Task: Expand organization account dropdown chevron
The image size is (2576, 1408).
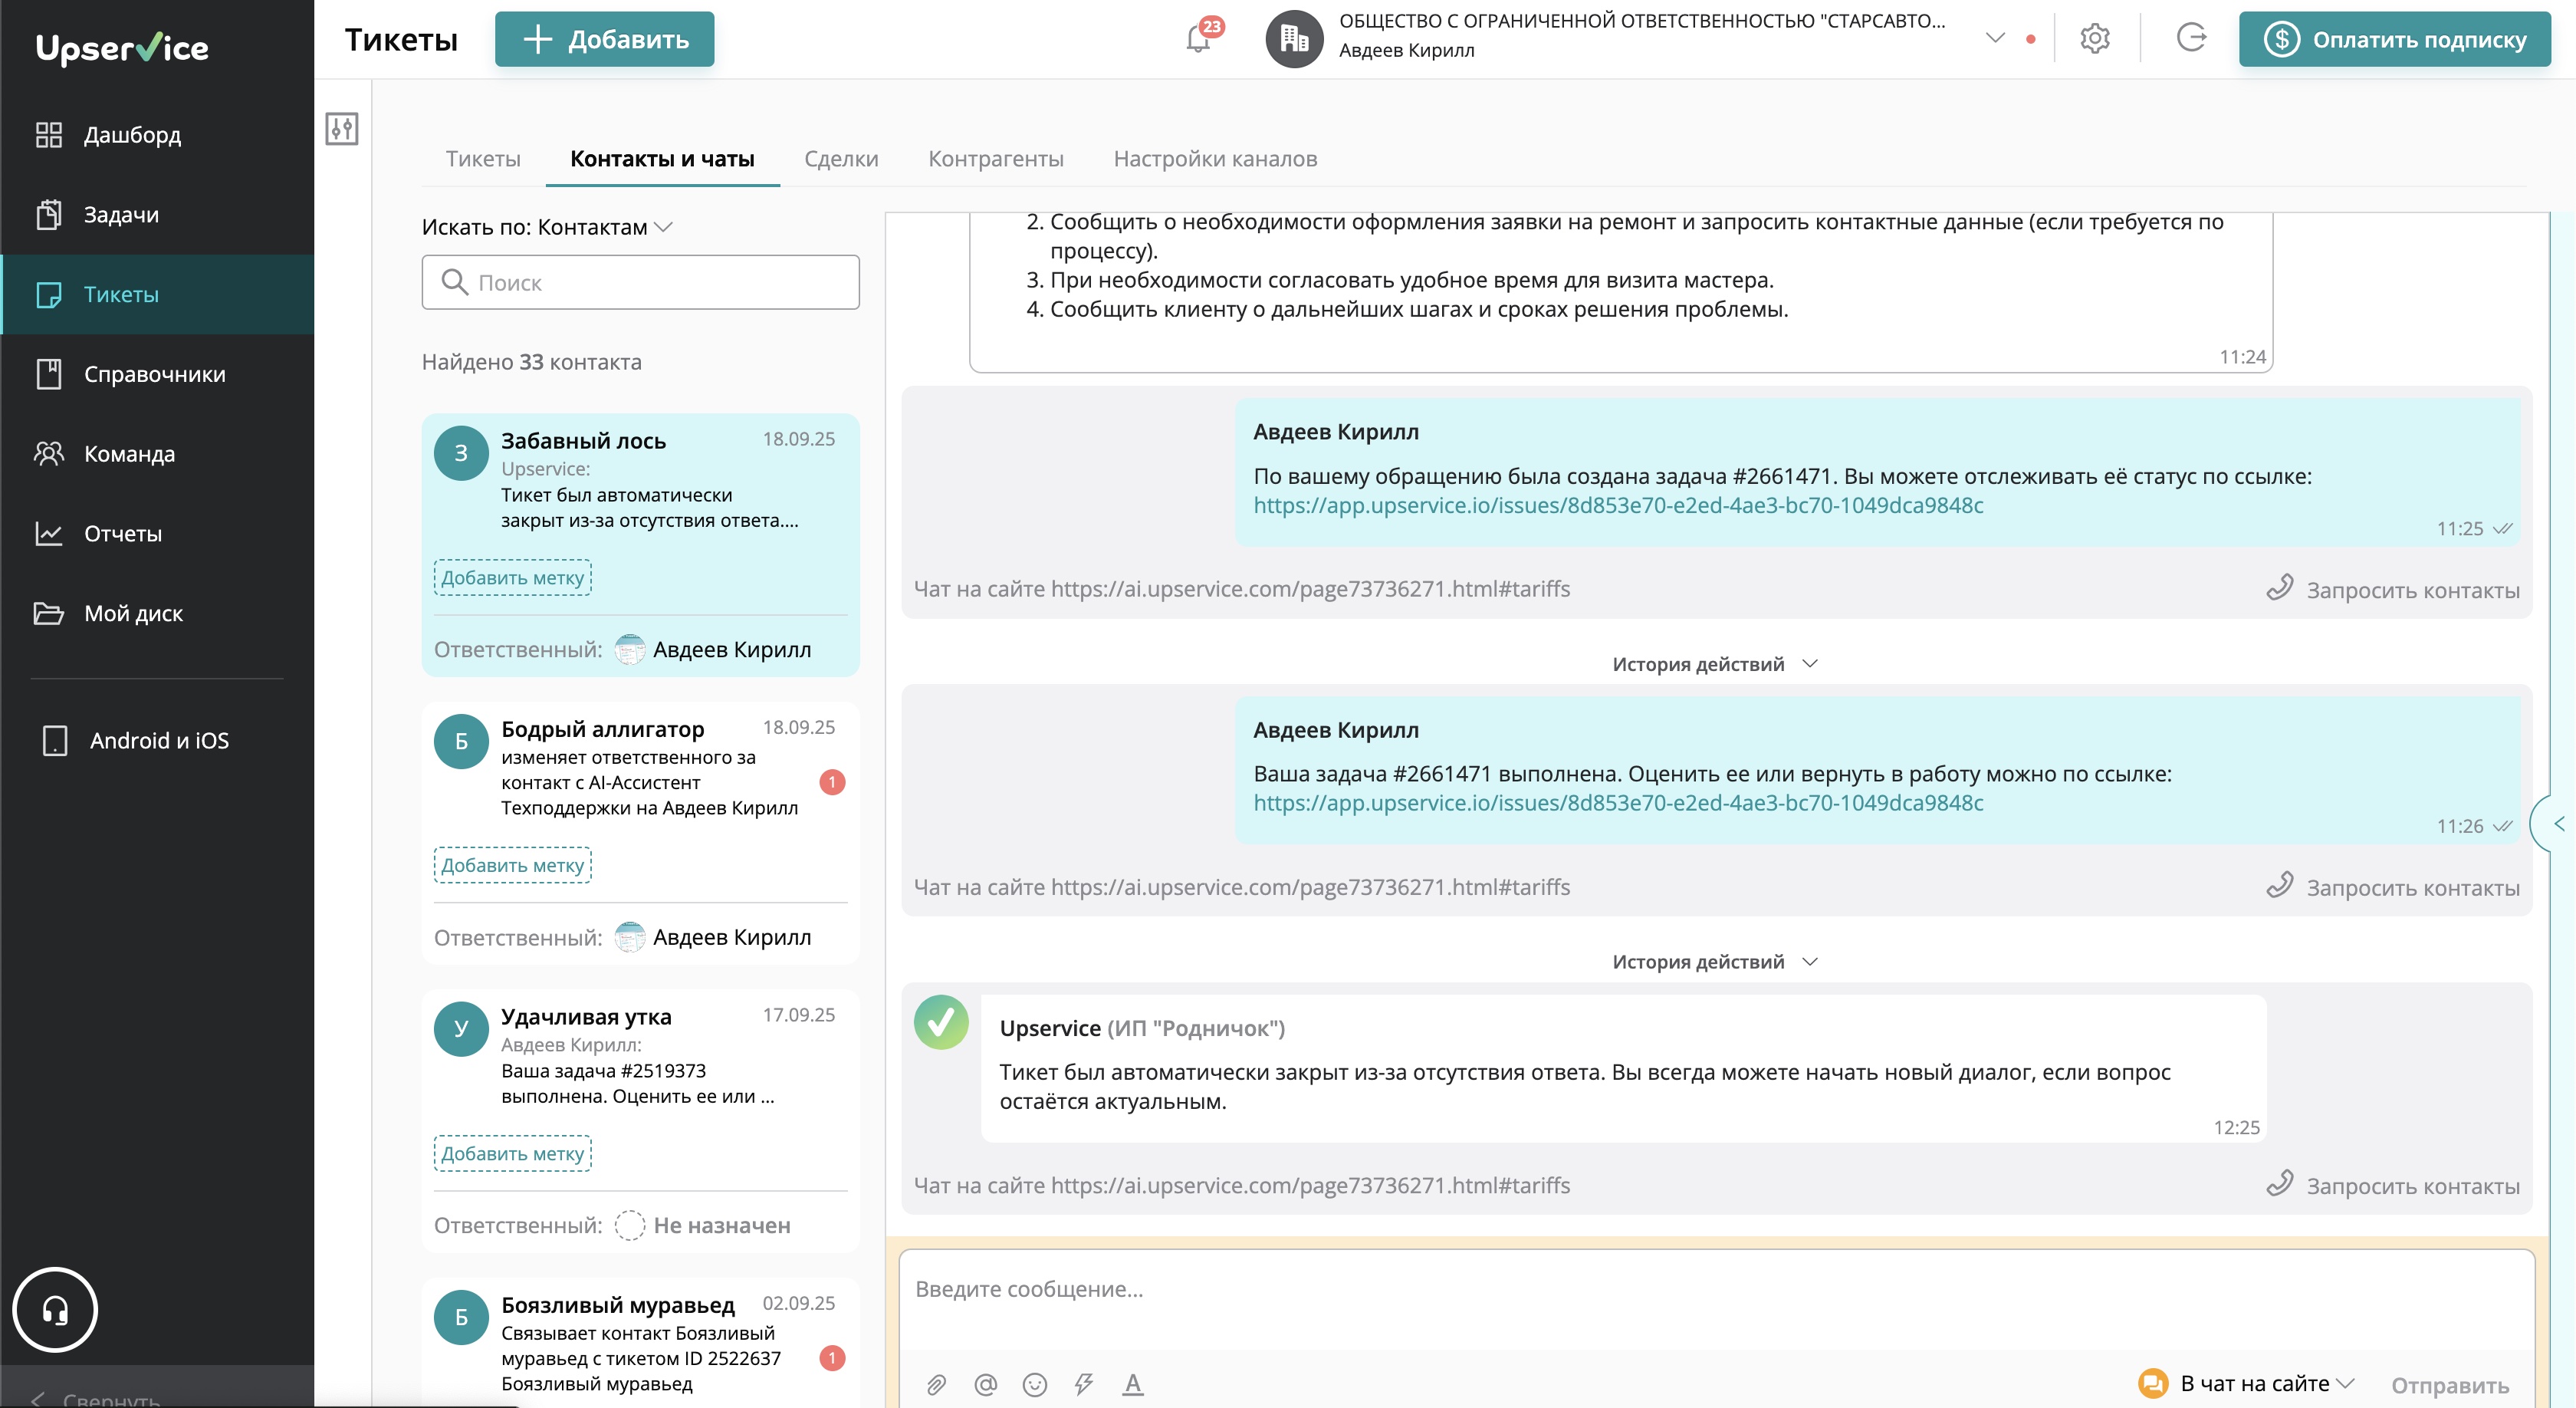Action: [1994, 39]
